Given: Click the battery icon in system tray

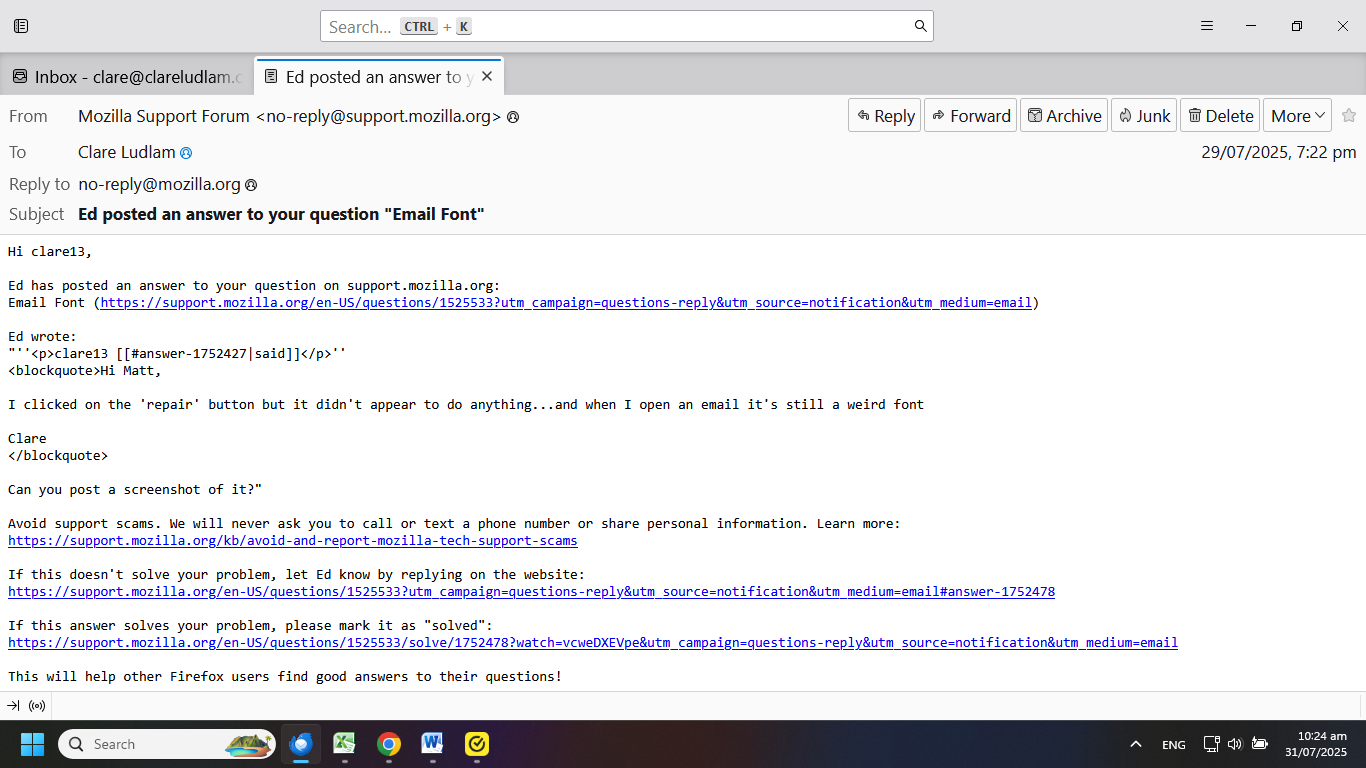Looking at the screenshot, I should [x=1260, y=744].
